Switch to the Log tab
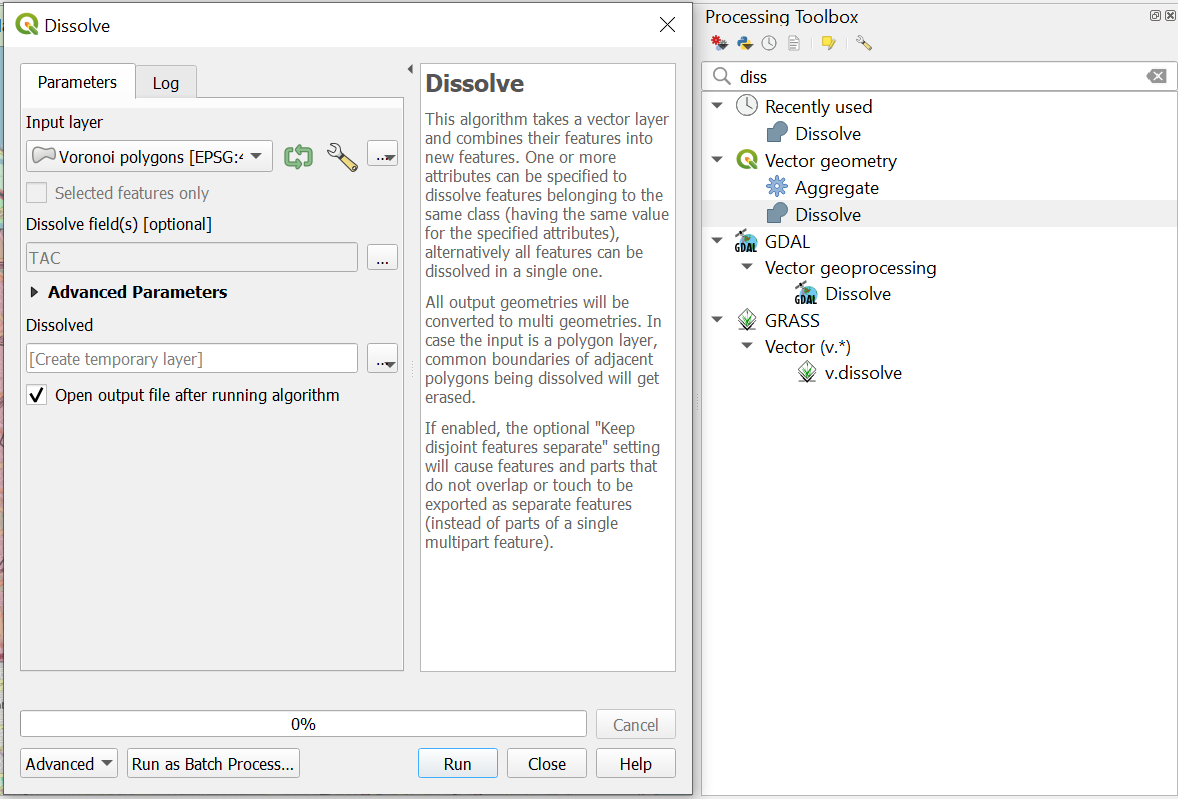1178x799 pixels. coord(166,82)
